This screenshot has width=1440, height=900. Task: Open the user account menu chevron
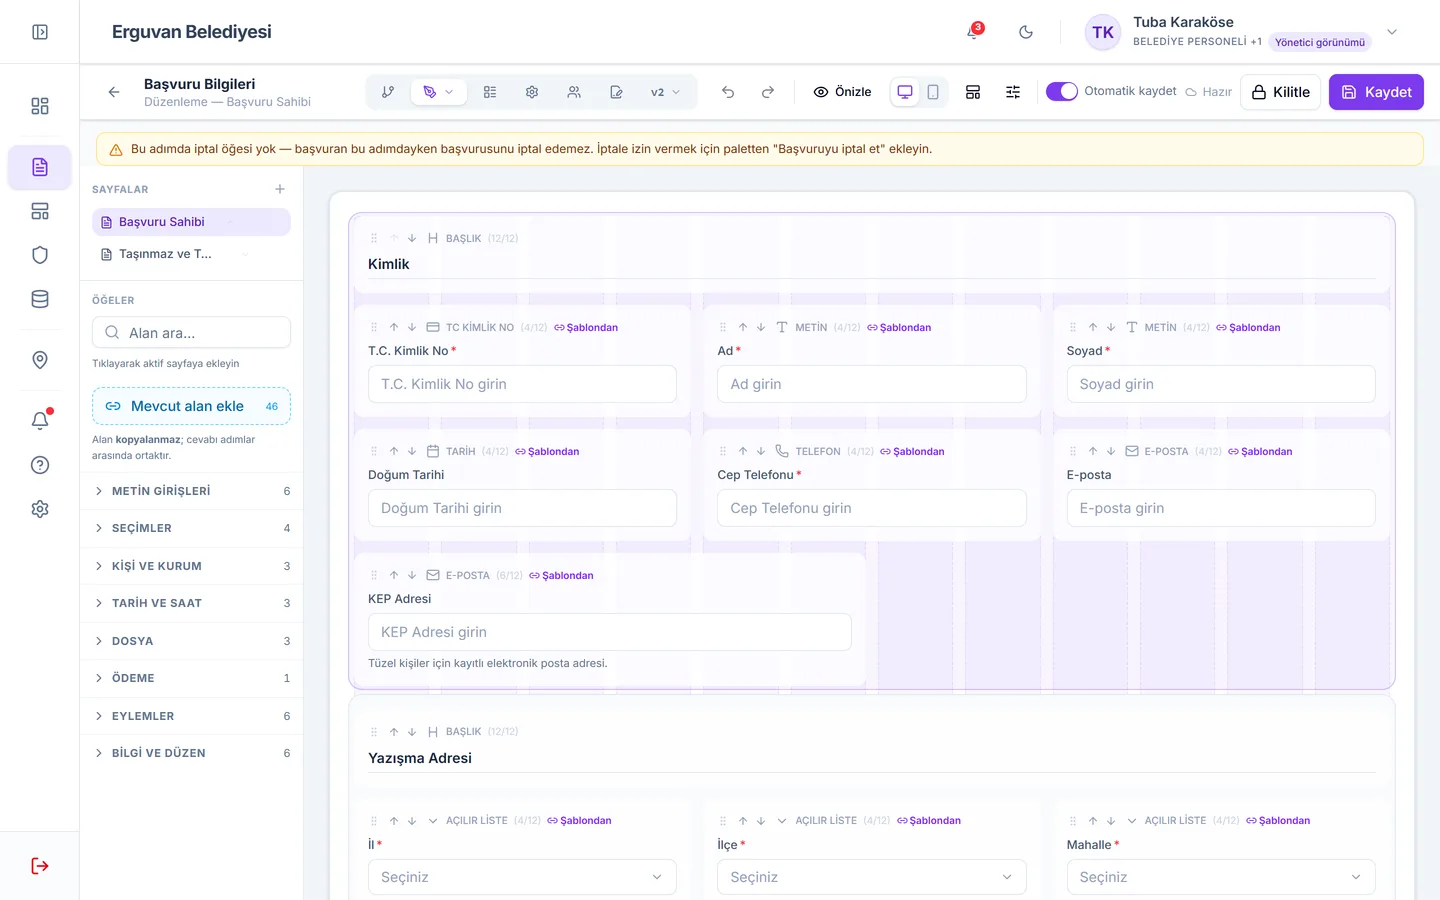pyautogui.click(x=1392, y=32)
